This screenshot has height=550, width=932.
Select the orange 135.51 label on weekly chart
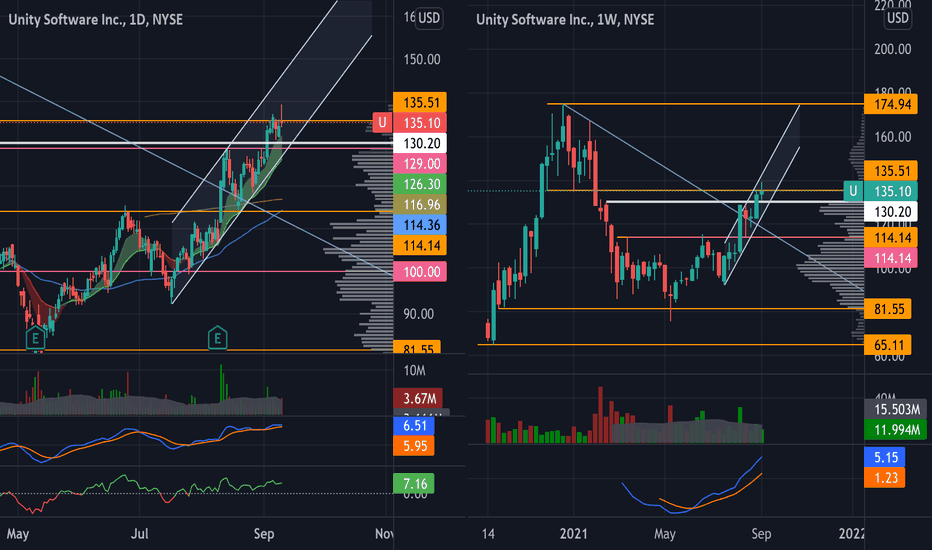(x=891, y=171)
